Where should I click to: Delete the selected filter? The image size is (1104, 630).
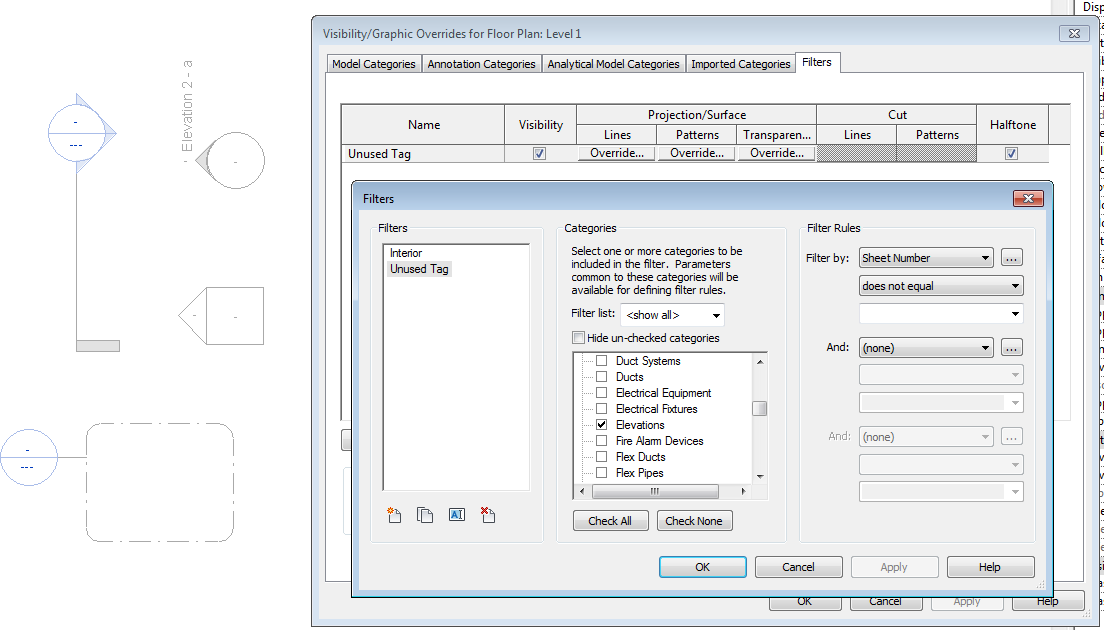(x=487, y=515)
